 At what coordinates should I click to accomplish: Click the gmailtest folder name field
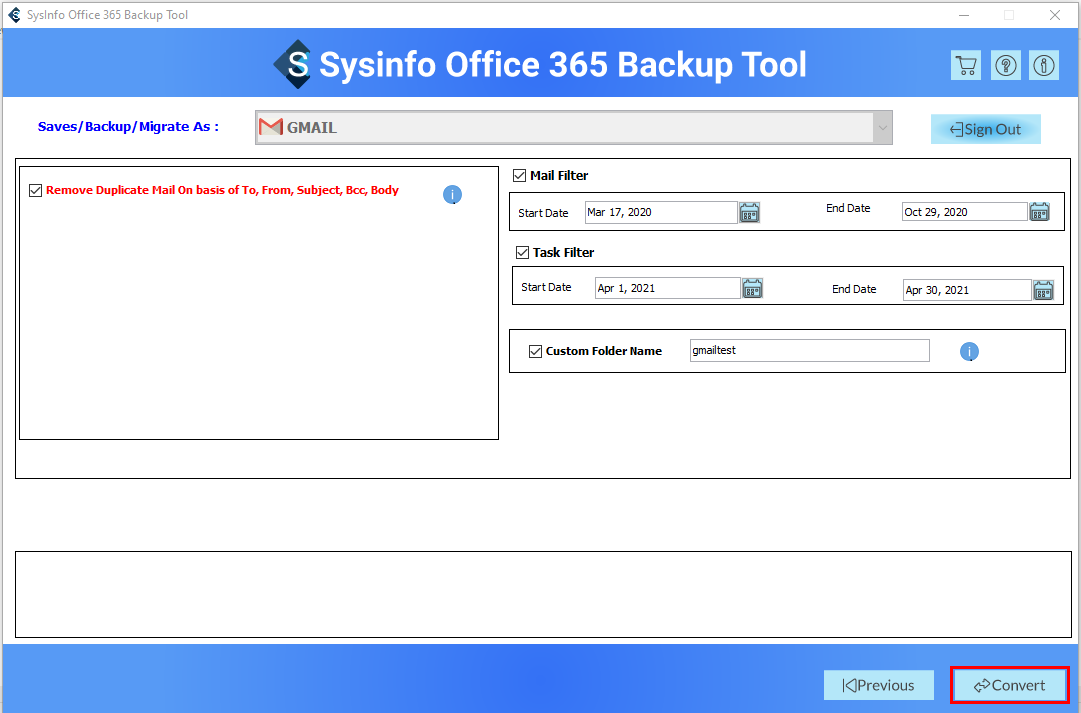click(x=809, y=350)
